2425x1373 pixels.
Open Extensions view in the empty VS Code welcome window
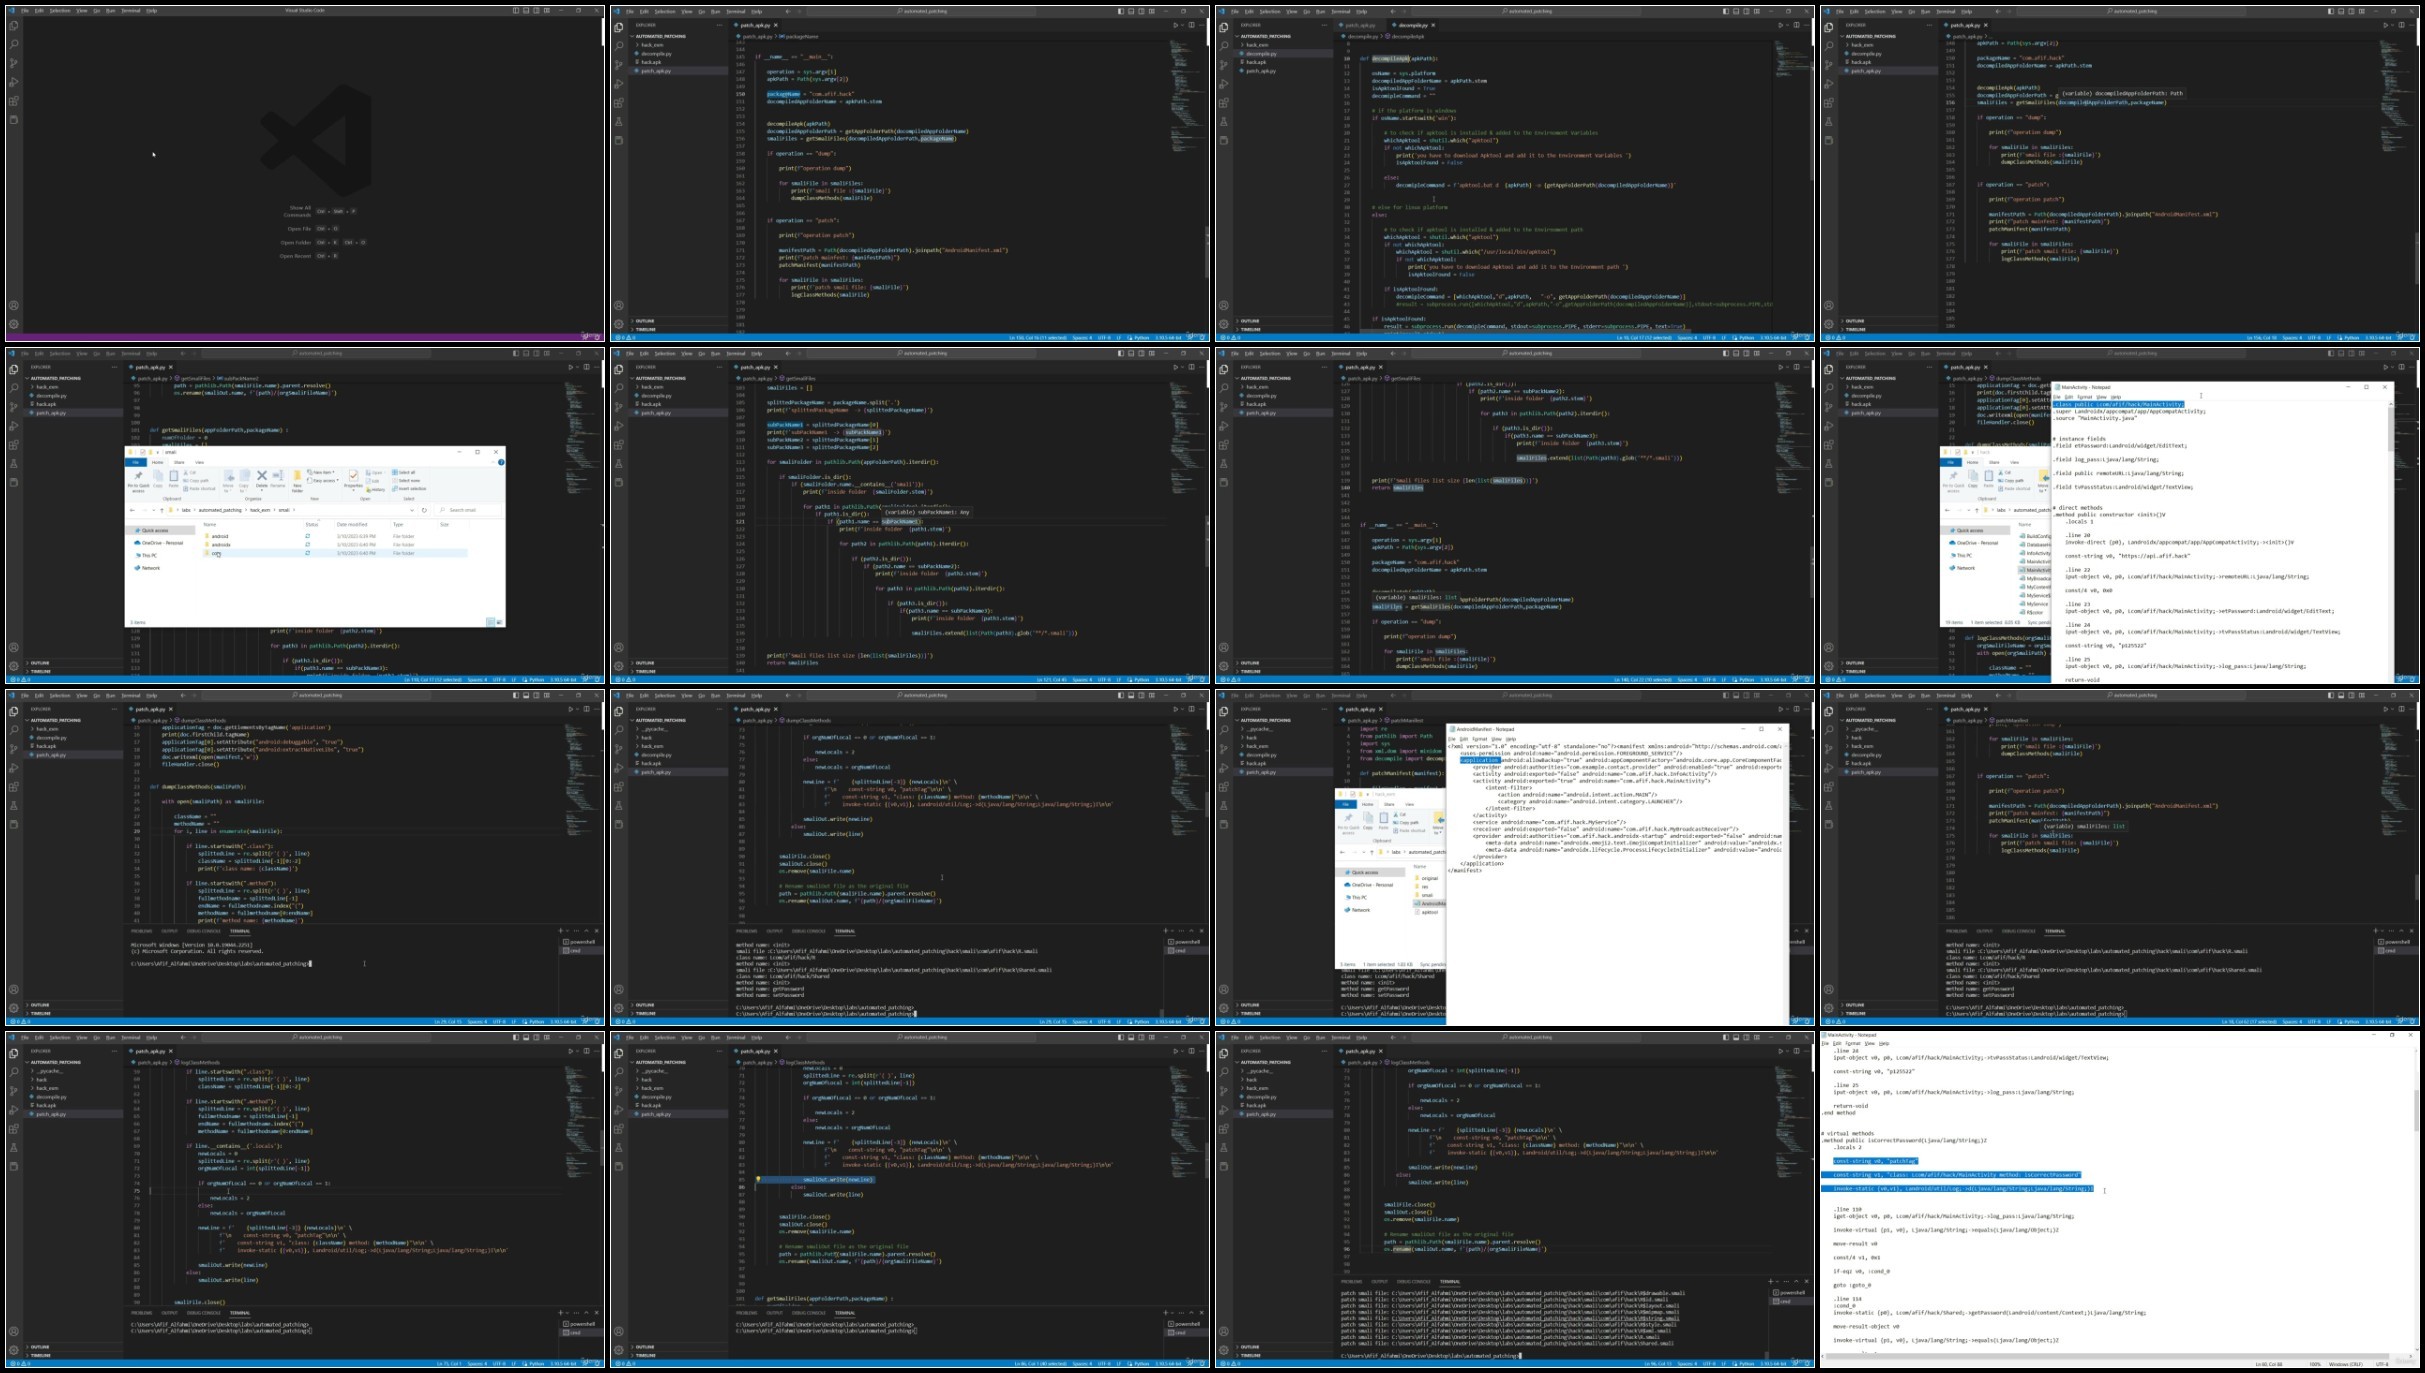(x=14, y=100)
